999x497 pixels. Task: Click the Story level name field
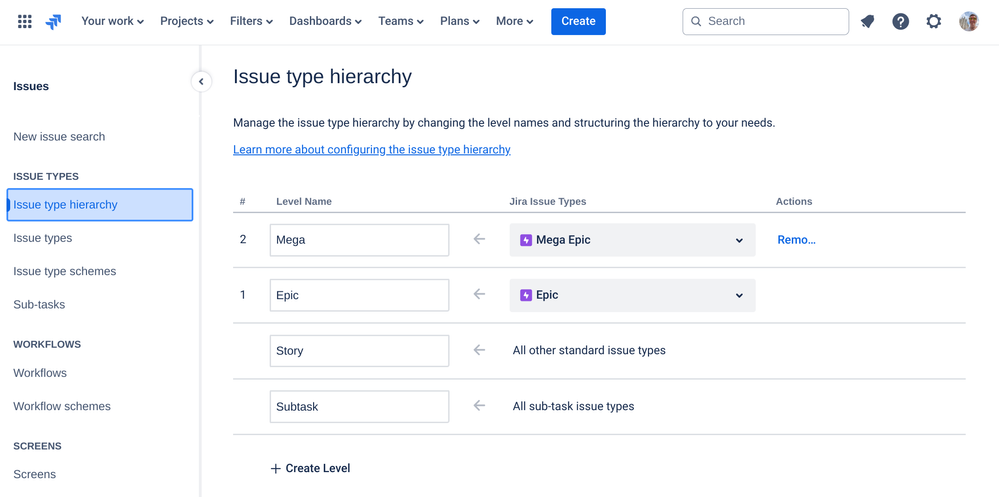coord(359,351)
